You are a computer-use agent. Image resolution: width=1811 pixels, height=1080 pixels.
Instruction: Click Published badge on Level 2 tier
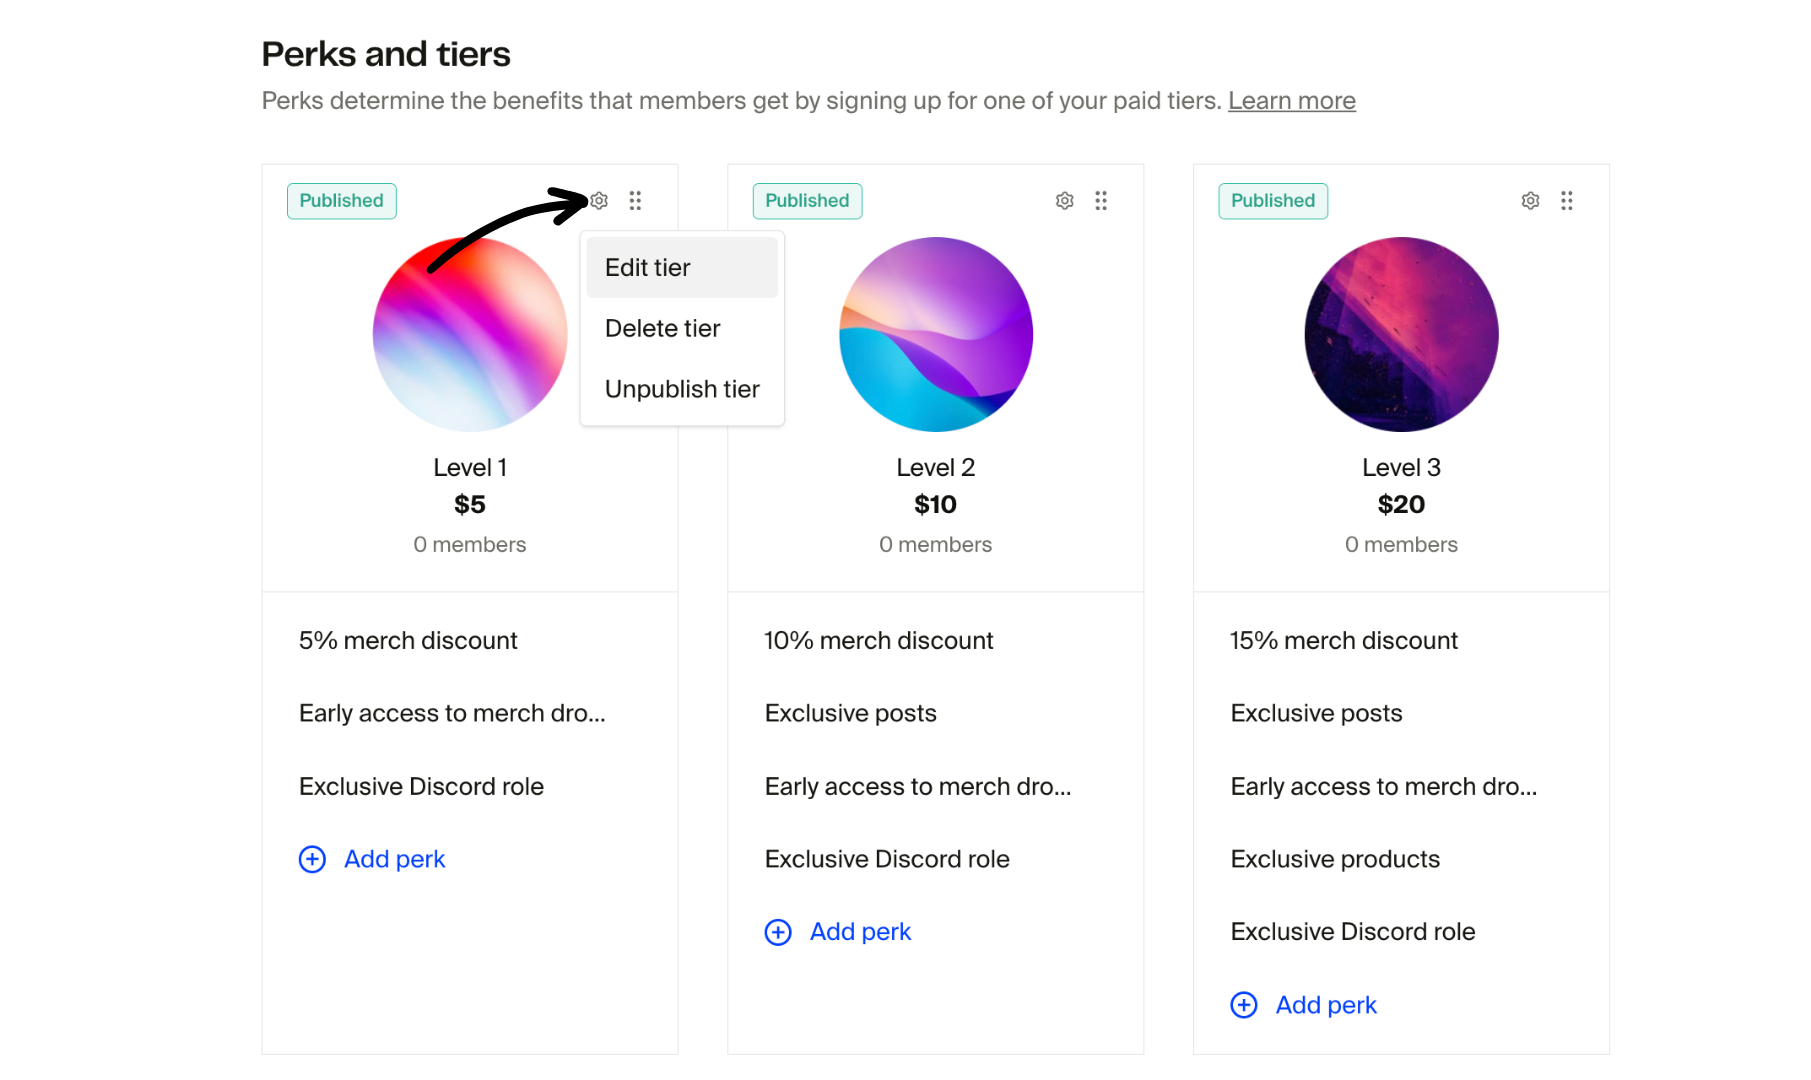(x=807, y=201)
